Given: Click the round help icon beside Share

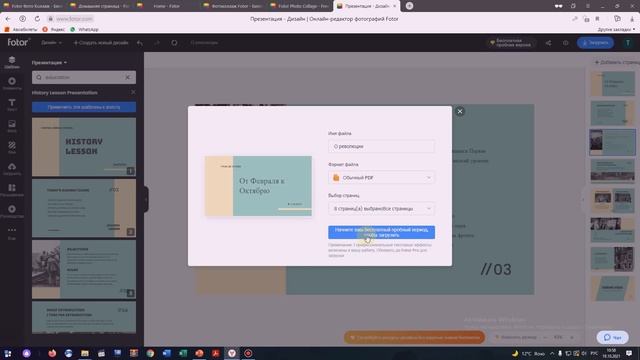Looking at the screenshot, I should point(565,42).
